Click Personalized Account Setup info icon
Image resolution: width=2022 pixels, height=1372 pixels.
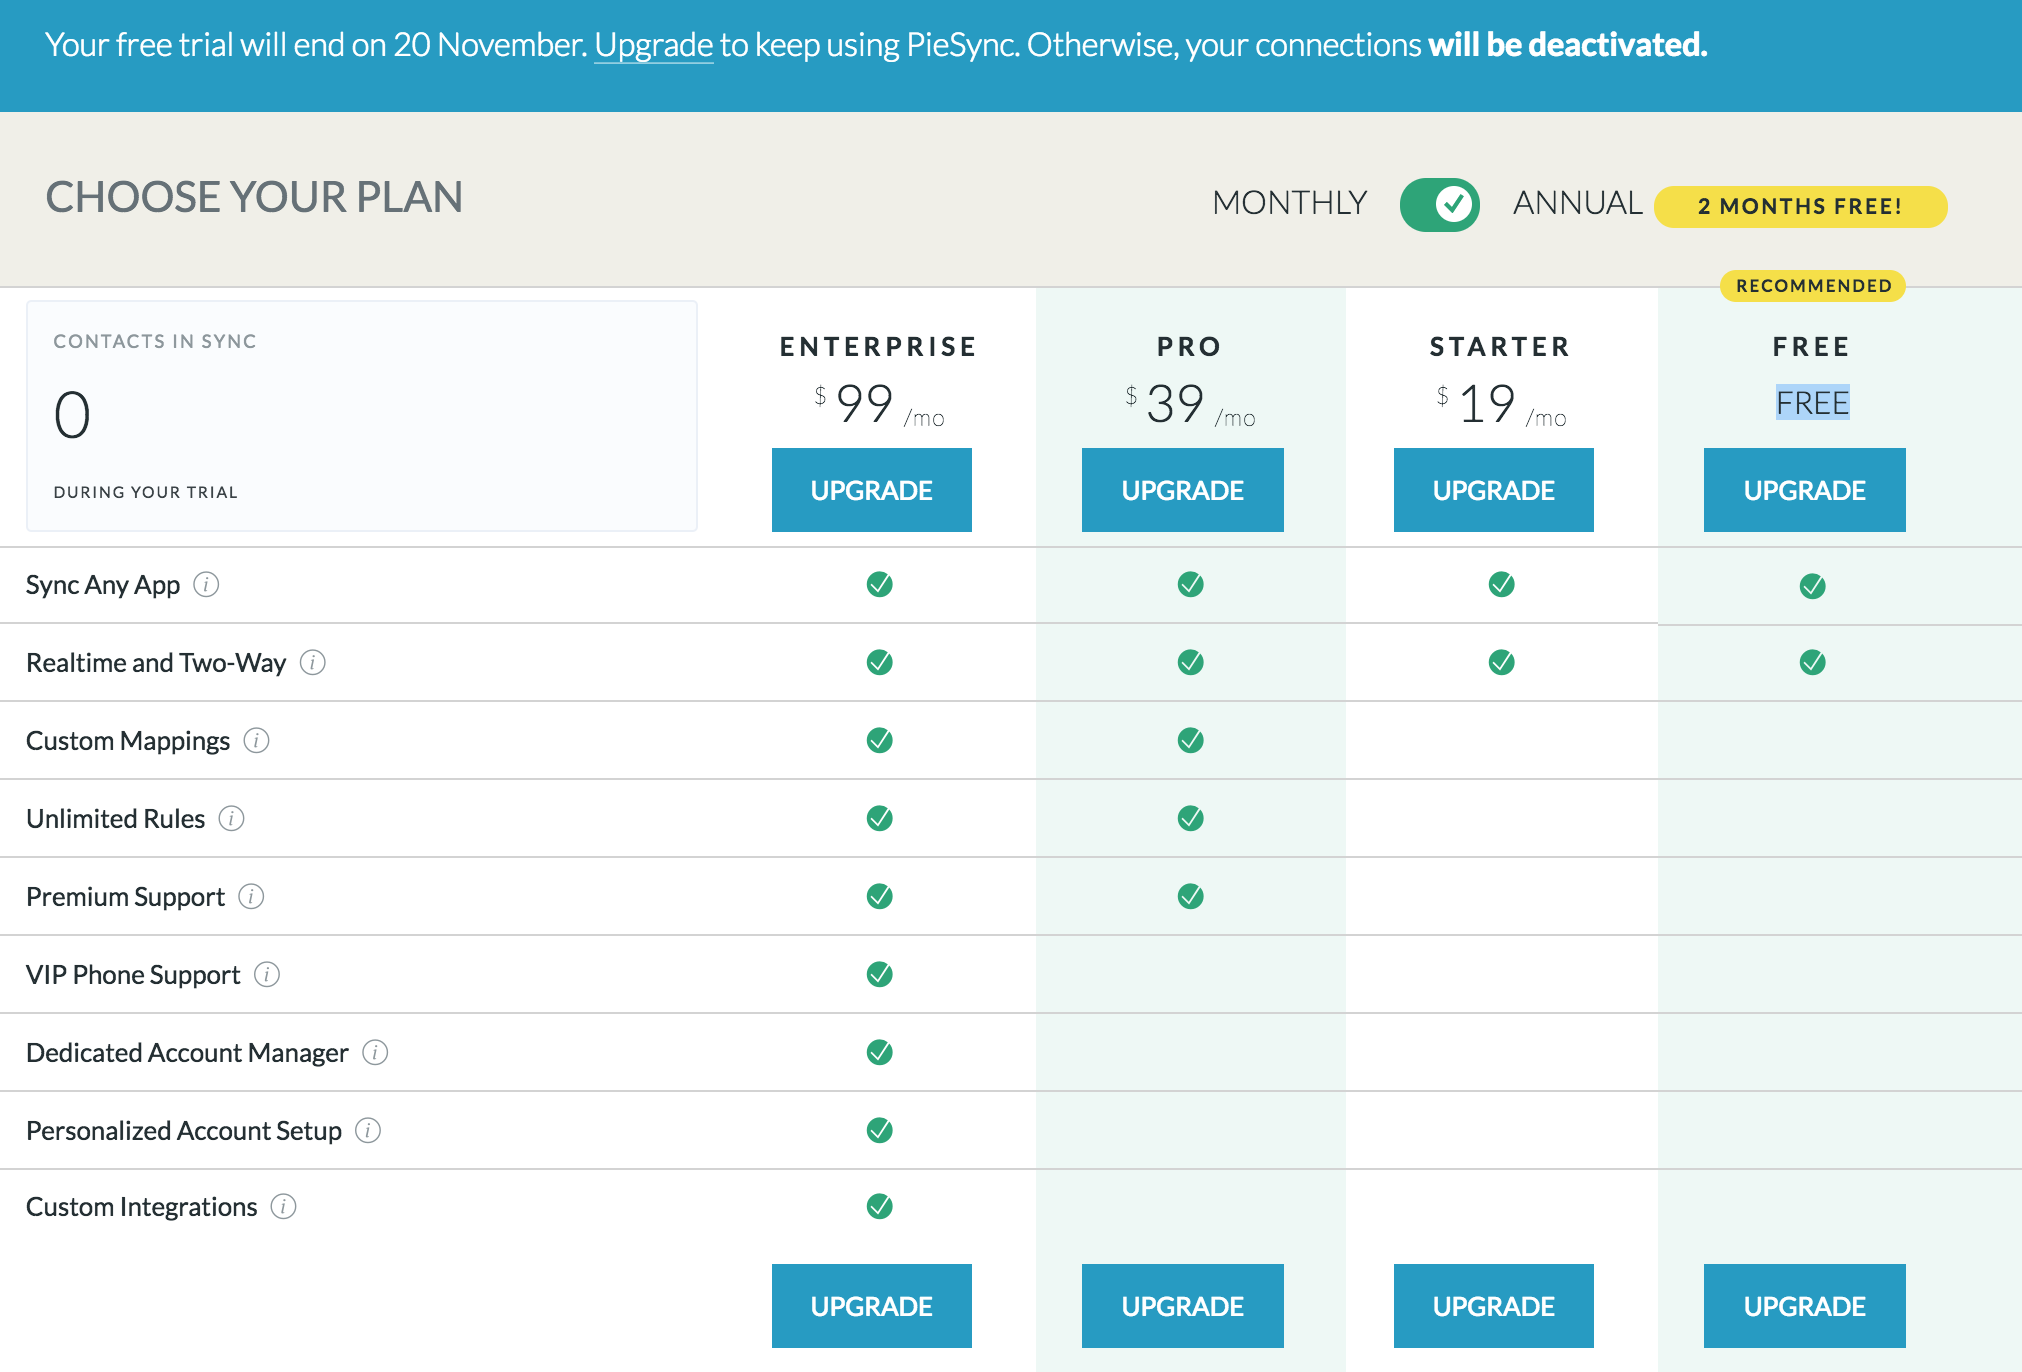pyautogui.click(x=368, y=1130)
